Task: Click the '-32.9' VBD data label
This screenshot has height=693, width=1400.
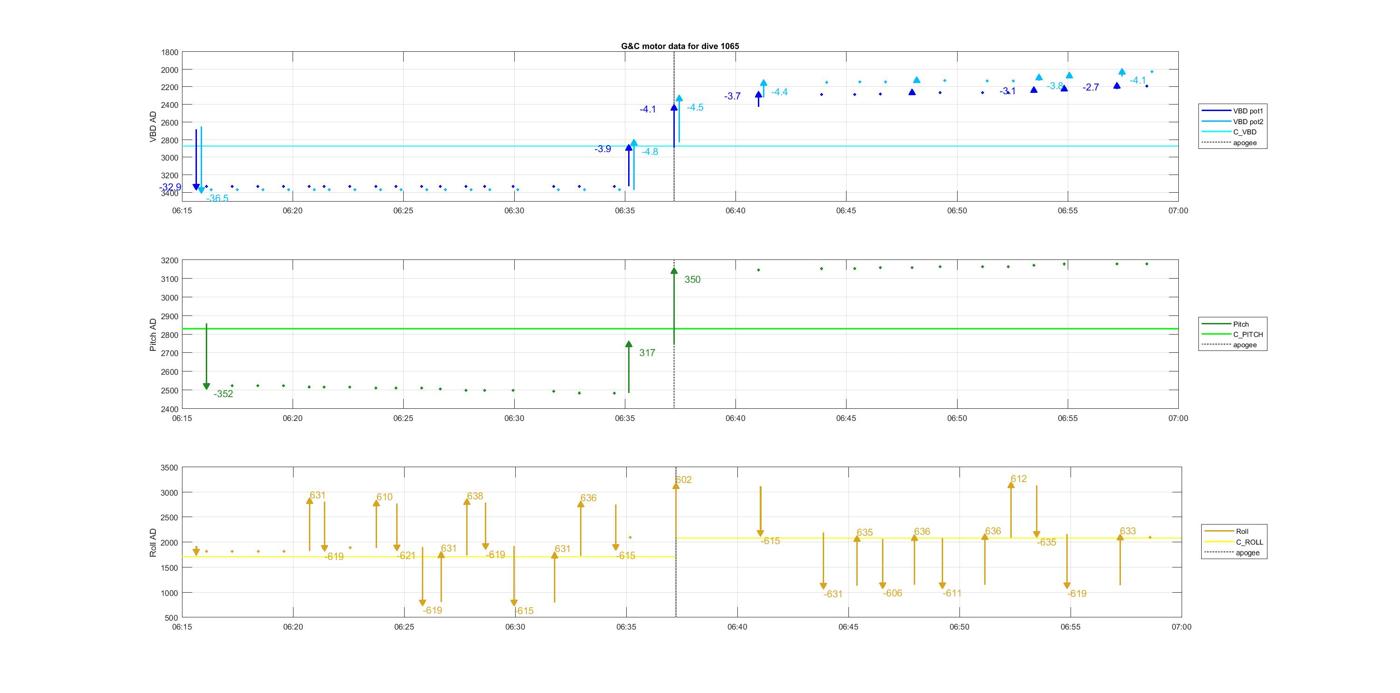Action: pos(171,187)
